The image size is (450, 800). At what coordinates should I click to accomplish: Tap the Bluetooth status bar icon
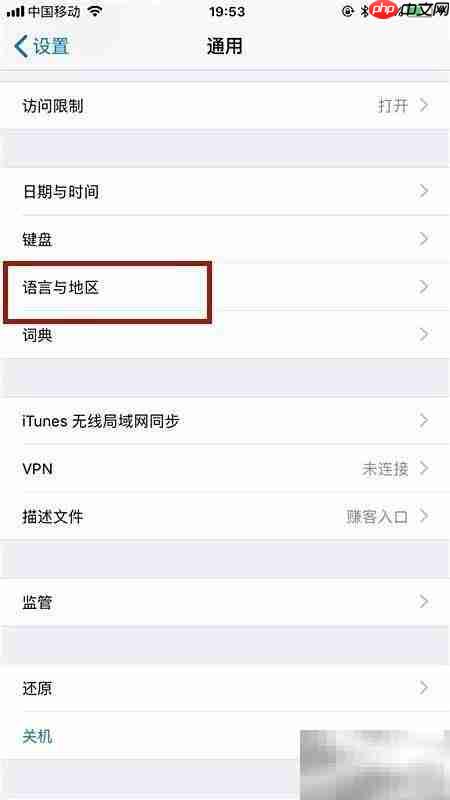coord(364,11)
